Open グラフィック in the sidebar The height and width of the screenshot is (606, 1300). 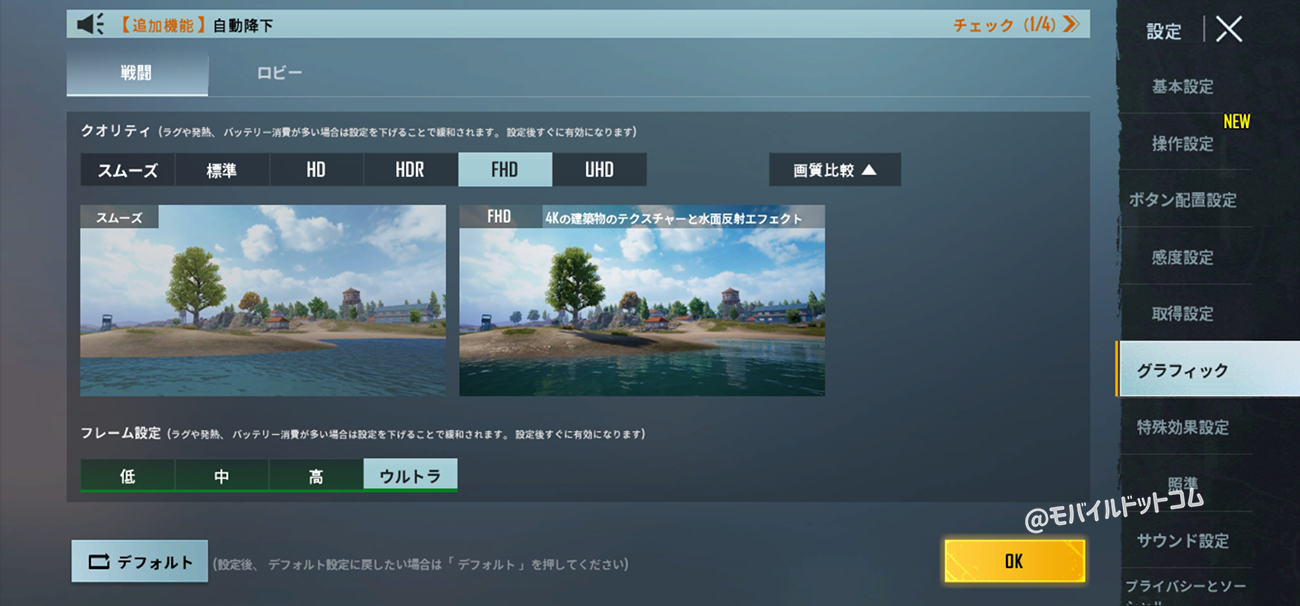(1208, 370)
